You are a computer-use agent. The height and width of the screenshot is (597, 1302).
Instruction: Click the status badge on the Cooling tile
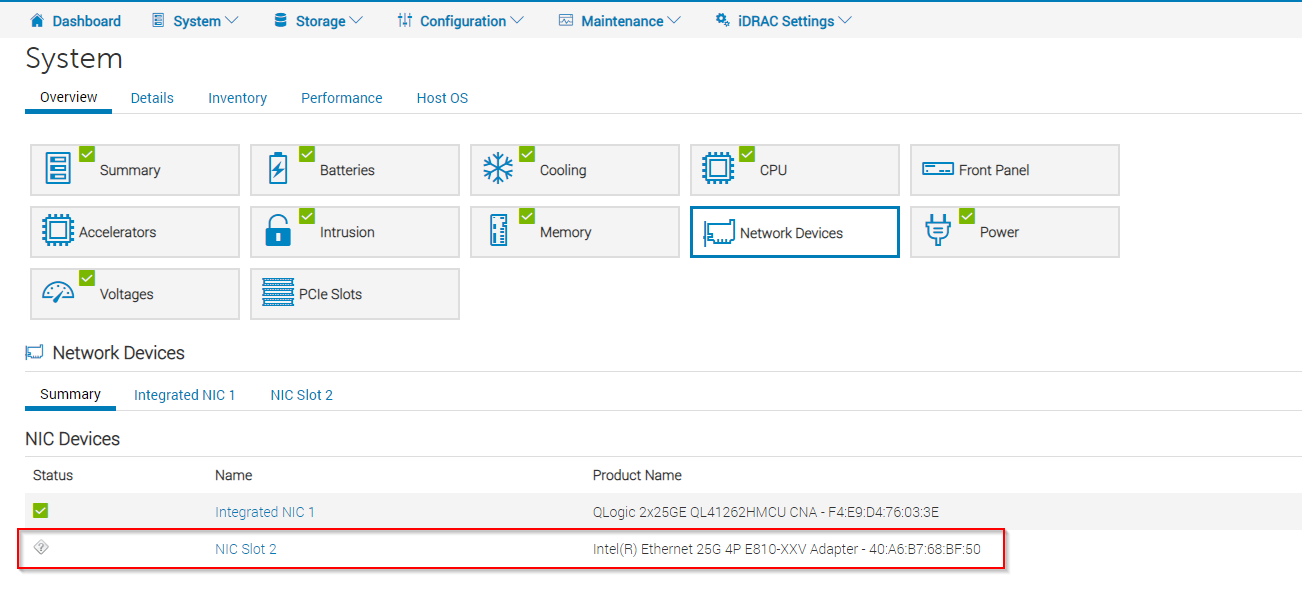tap(527, 153)
